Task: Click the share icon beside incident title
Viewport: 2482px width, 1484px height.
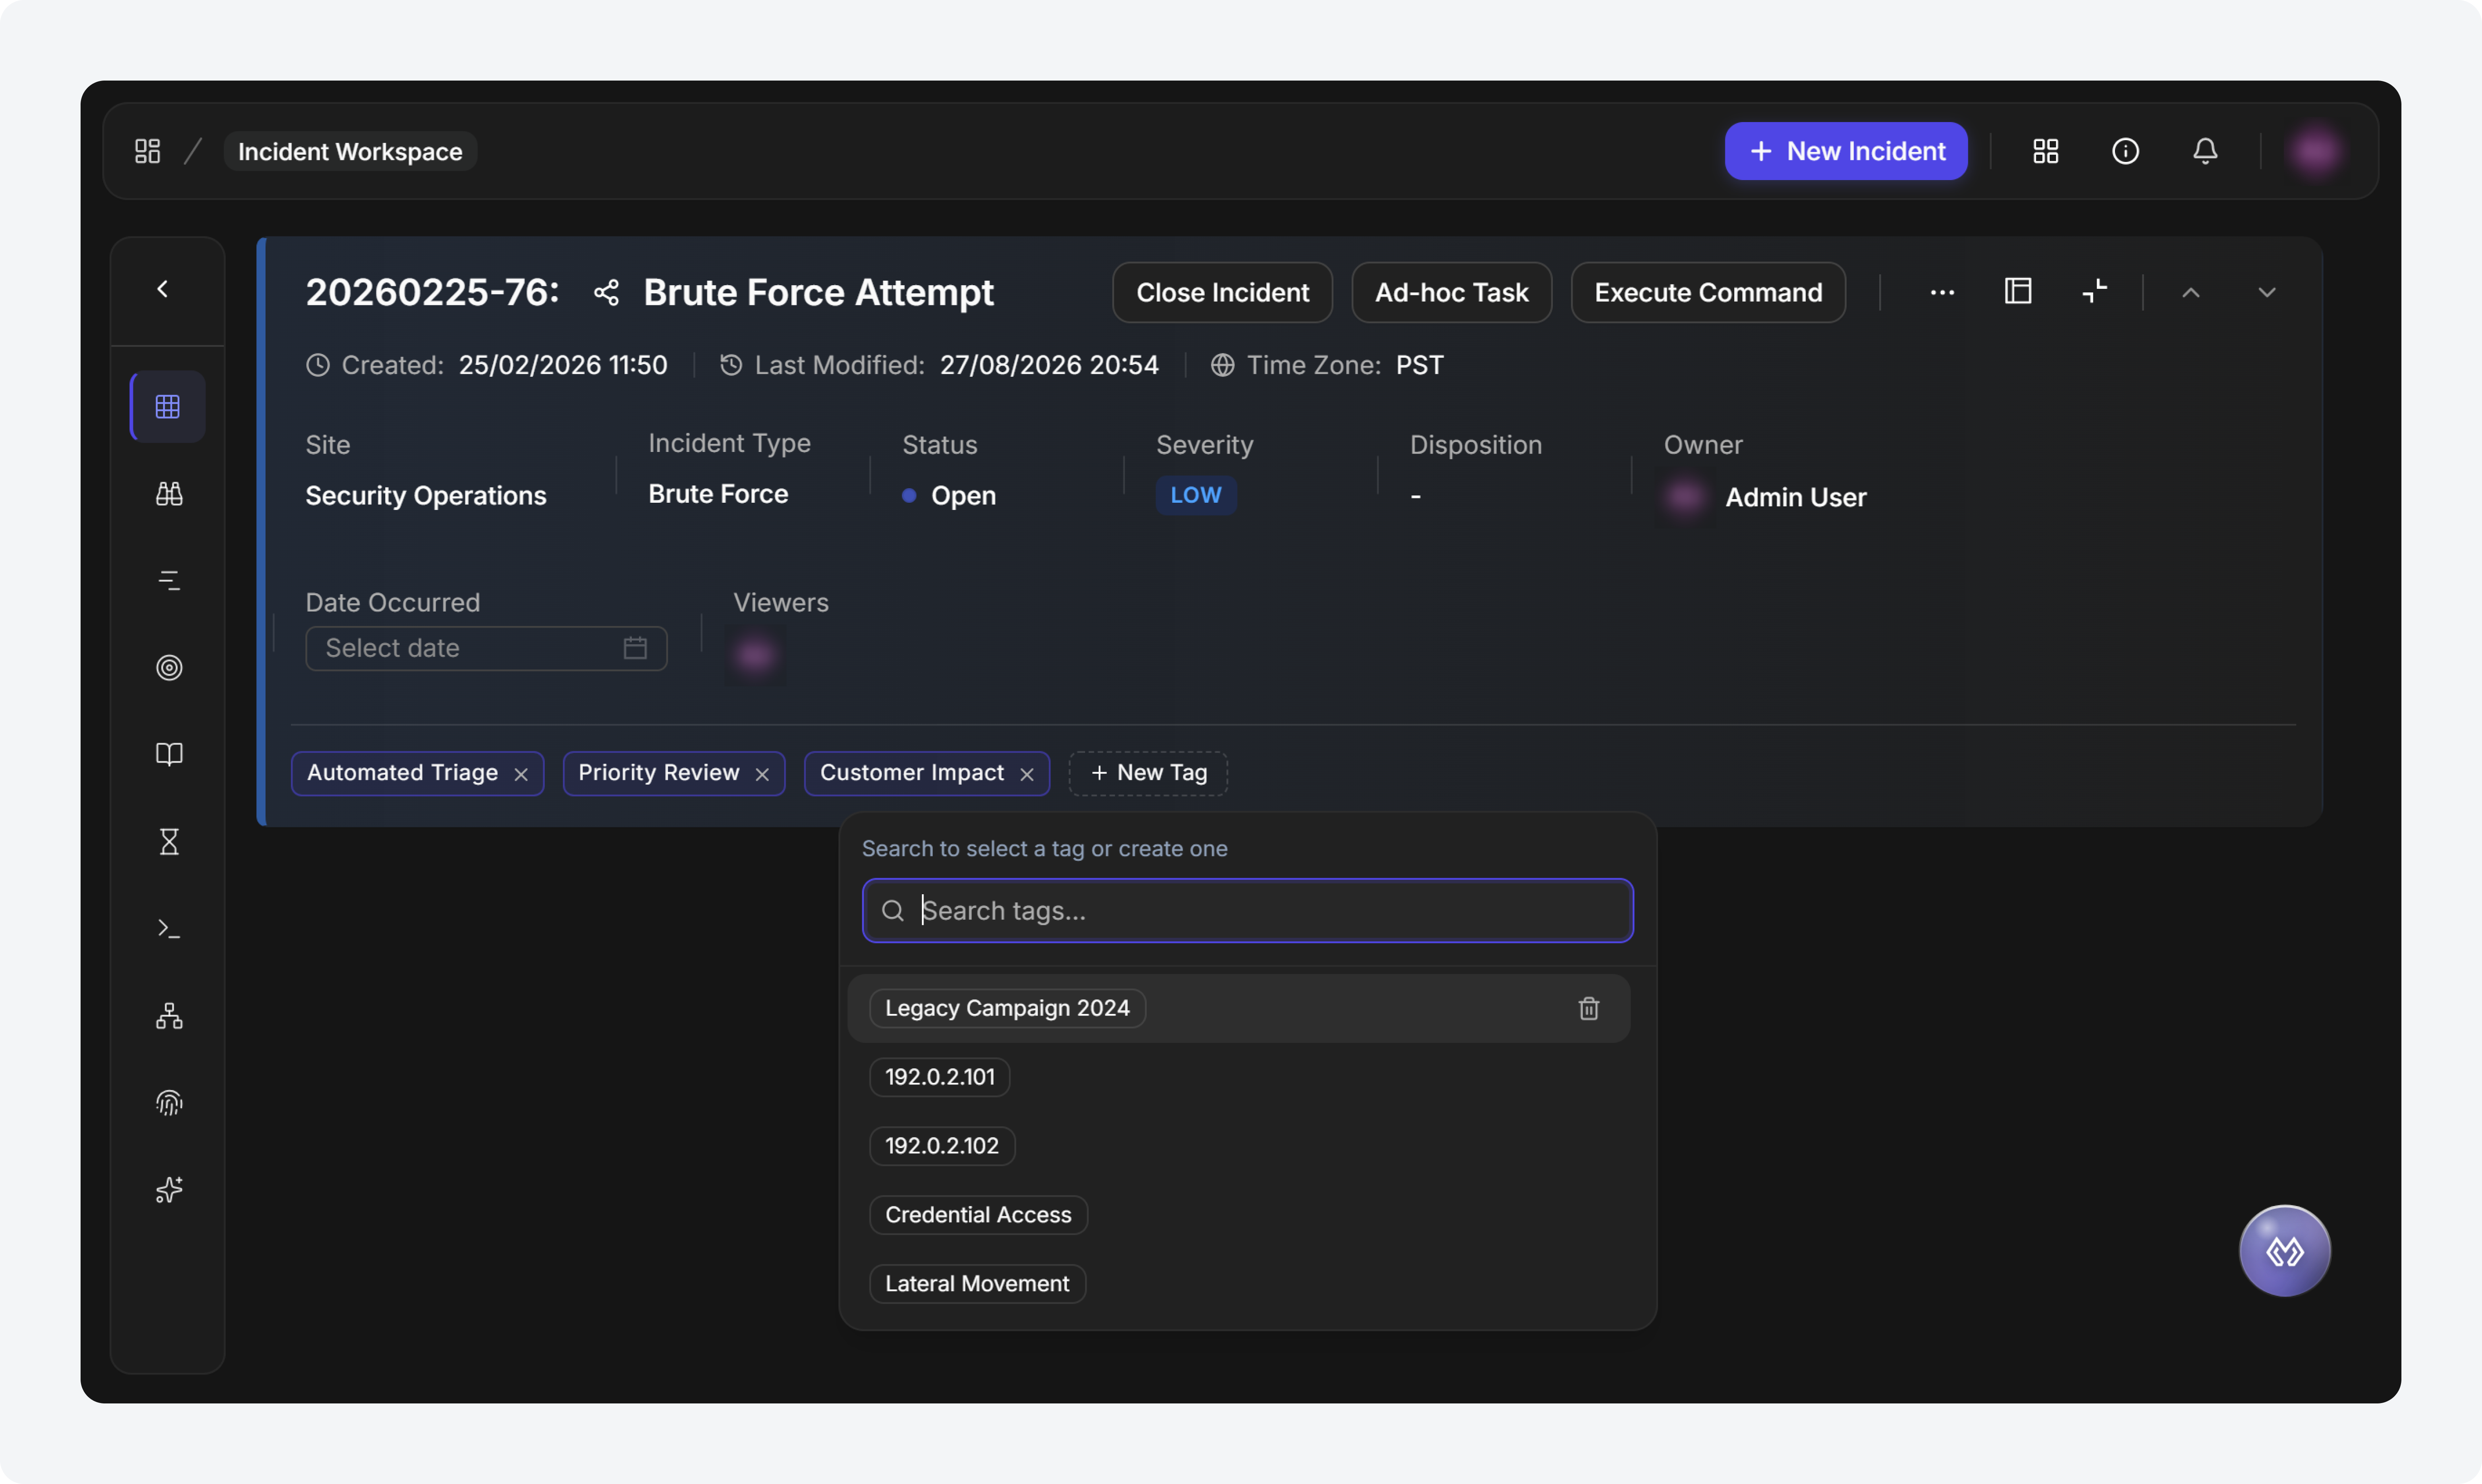Action: pos(606,293)
